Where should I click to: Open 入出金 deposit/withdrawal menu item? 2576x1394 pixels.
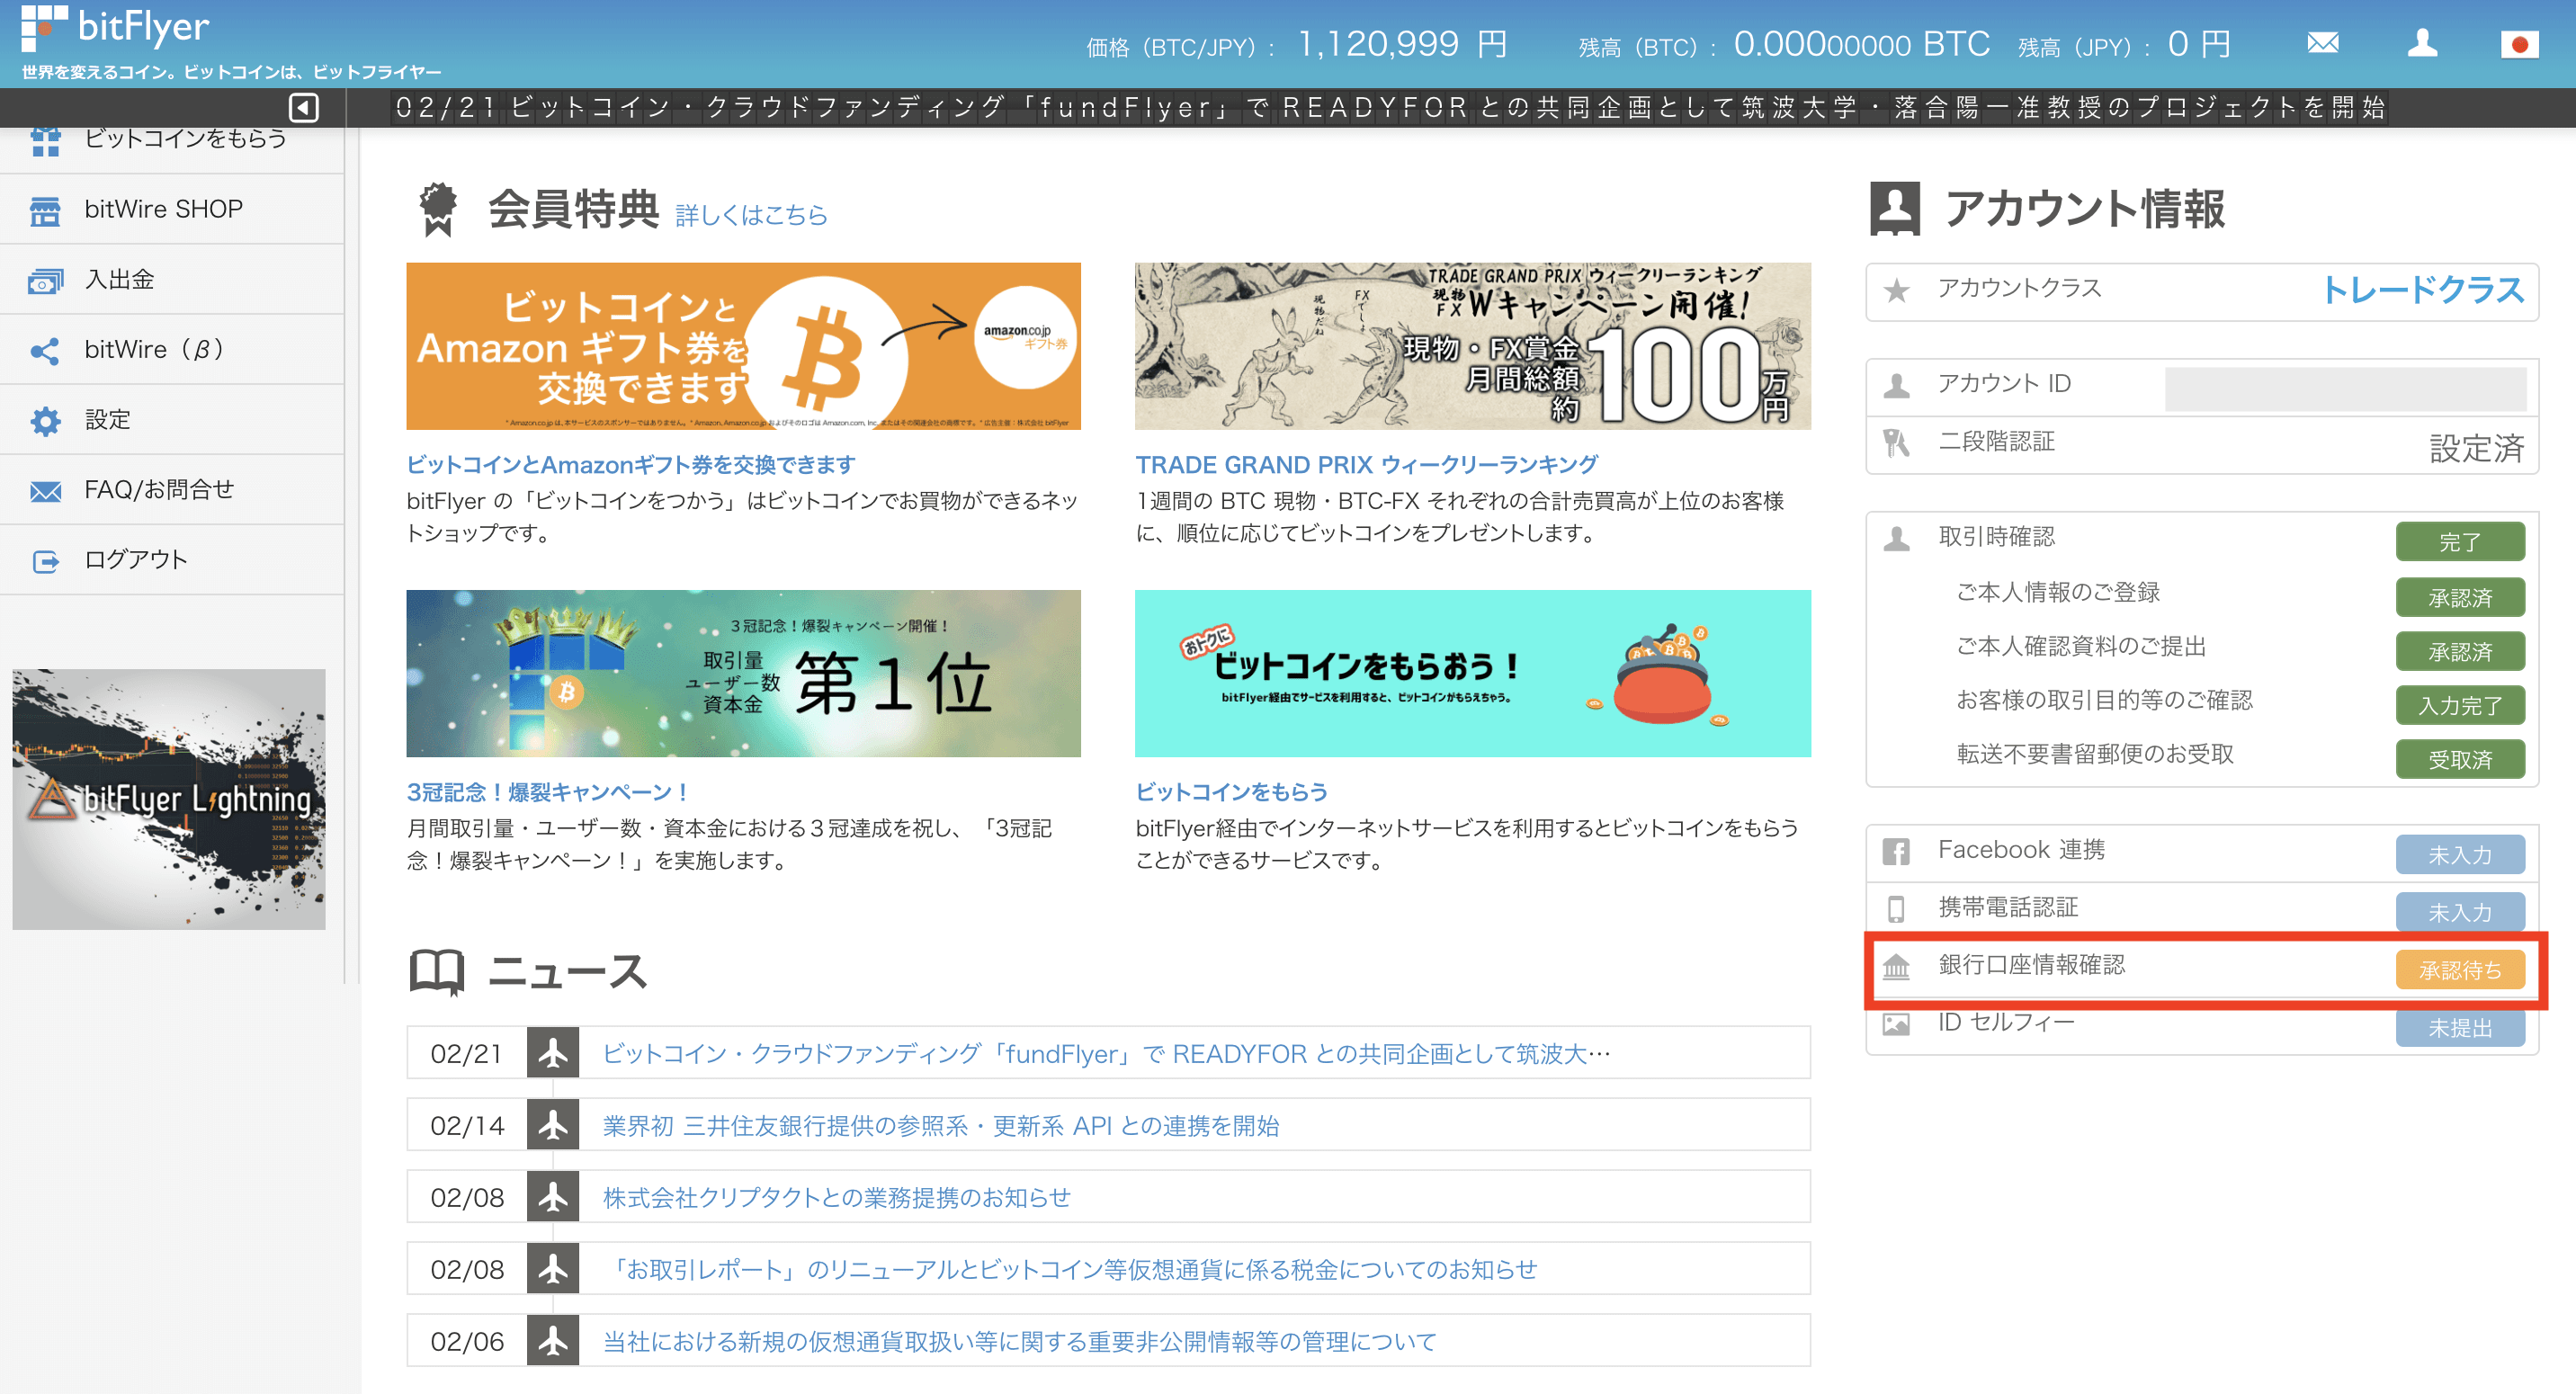coord(119,280)
